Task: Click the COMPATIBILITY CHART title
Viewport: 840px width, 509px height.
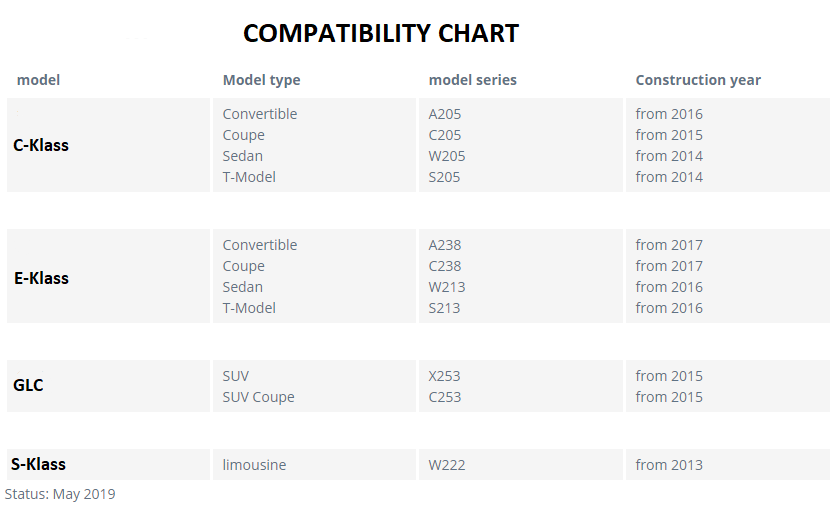Action: [x=381, y=33]
